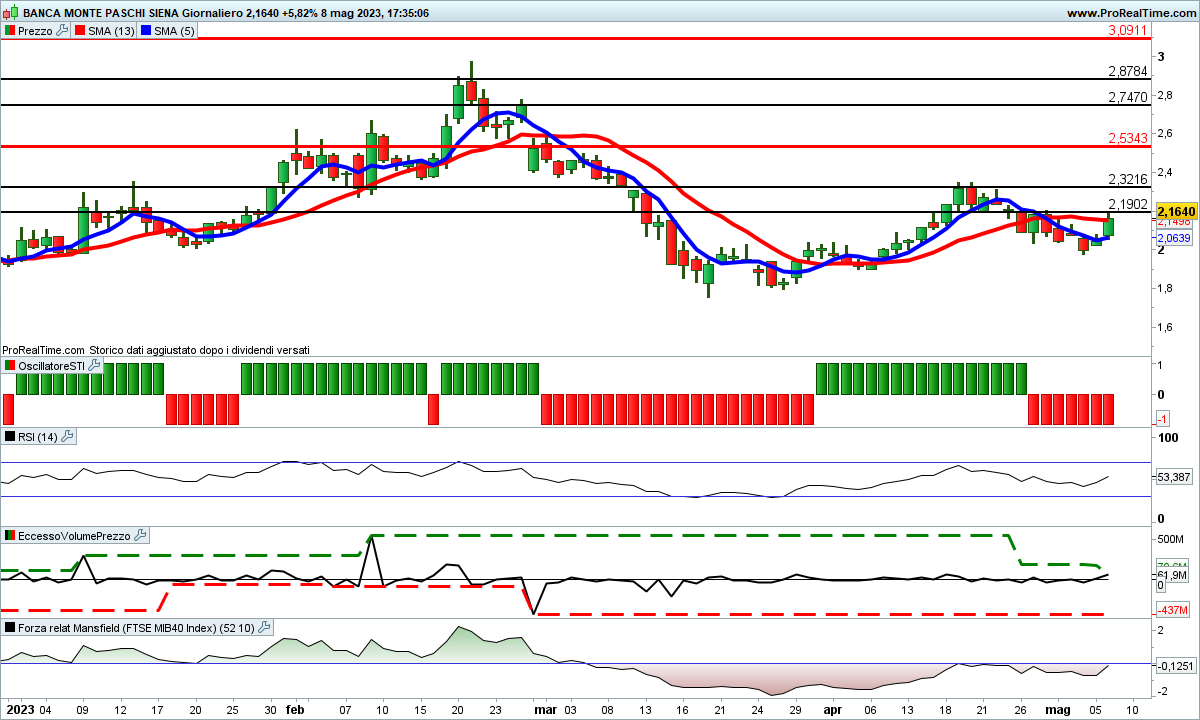Click the apr month label on the date axis
Viewport: 1200px width, 720px height.
(832, 708)
